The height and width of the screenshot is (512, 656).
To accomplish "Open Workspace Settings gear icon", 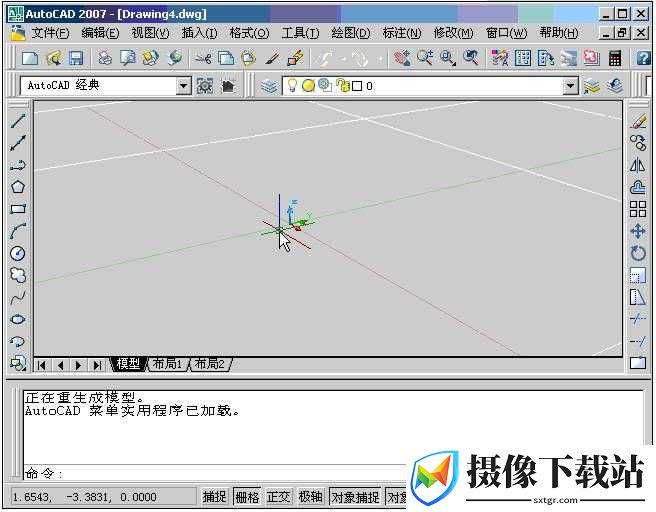I will [x=205, y=86].
